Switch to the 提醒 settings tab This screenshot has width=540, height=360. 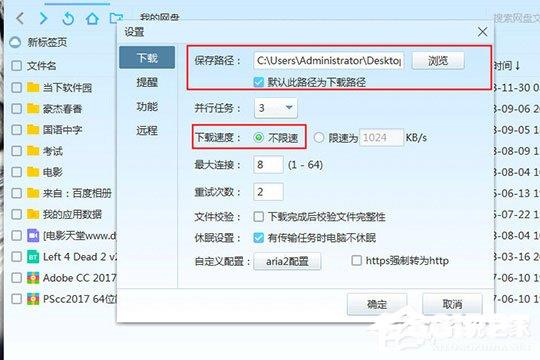147,82
